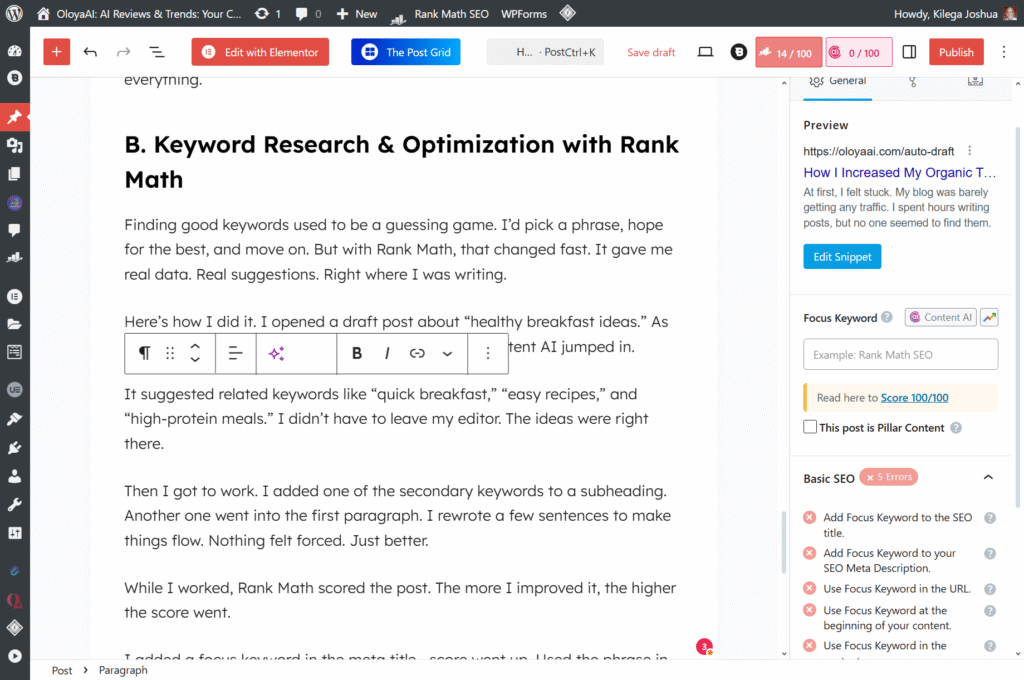Open WPForms admin bar menu
This screenshot has width=1024, height=680.
524,14
